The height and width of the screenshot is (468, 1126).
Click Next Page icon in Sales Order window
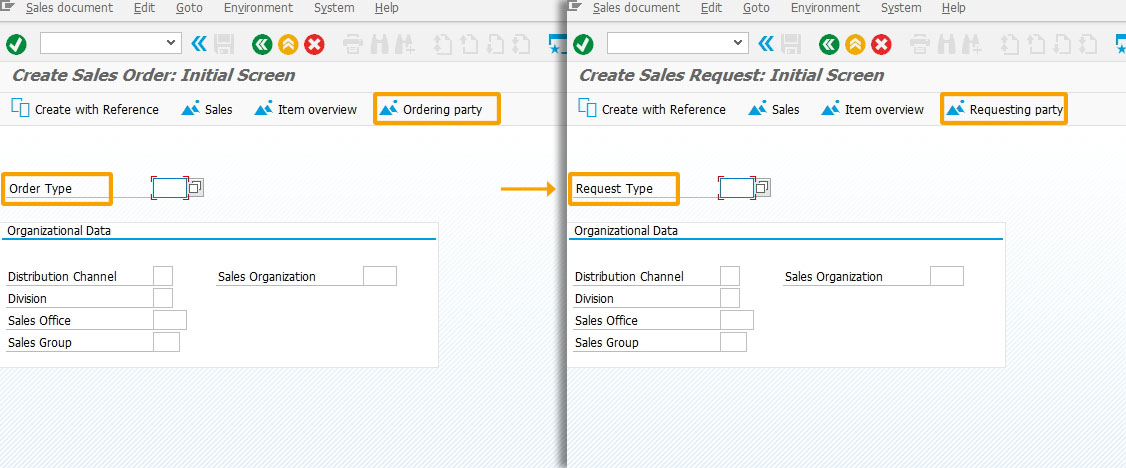coord(495,45)
